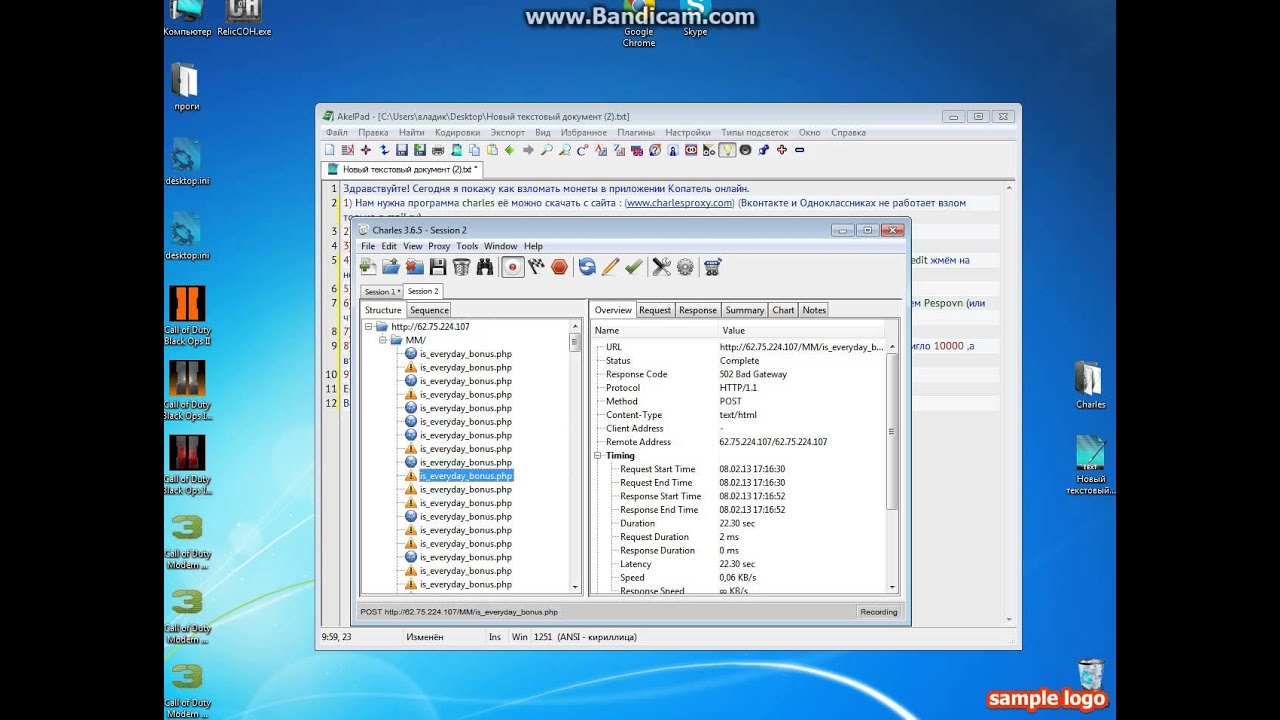Click the red plus icon in AkelPad toolbar
The height and width of the screenshot is (720, 1280).
coord(781,150)
